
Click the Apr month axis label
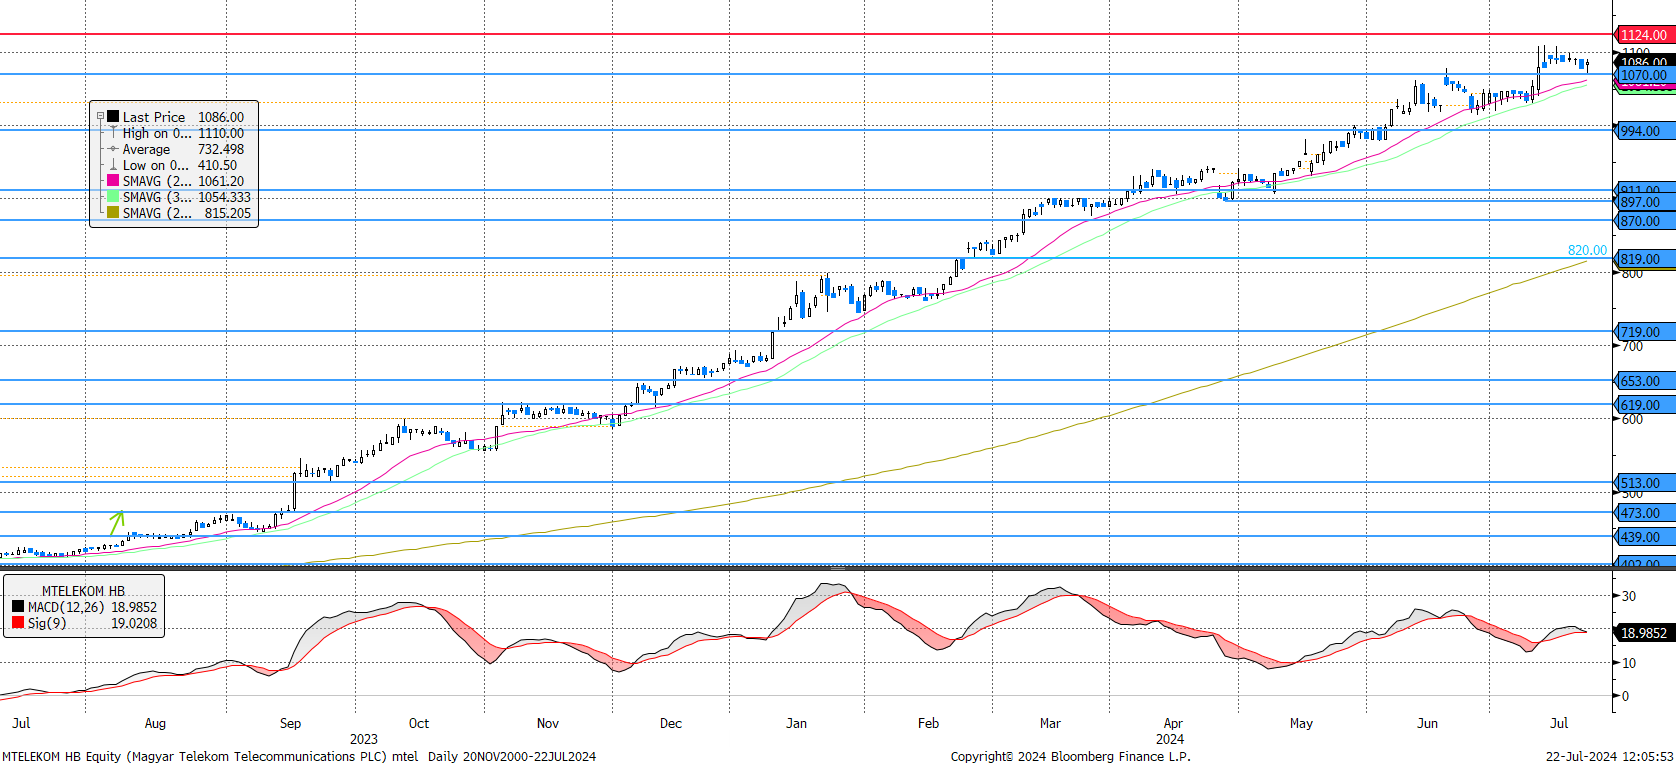pyautogui.click(x=1173, y=723)
